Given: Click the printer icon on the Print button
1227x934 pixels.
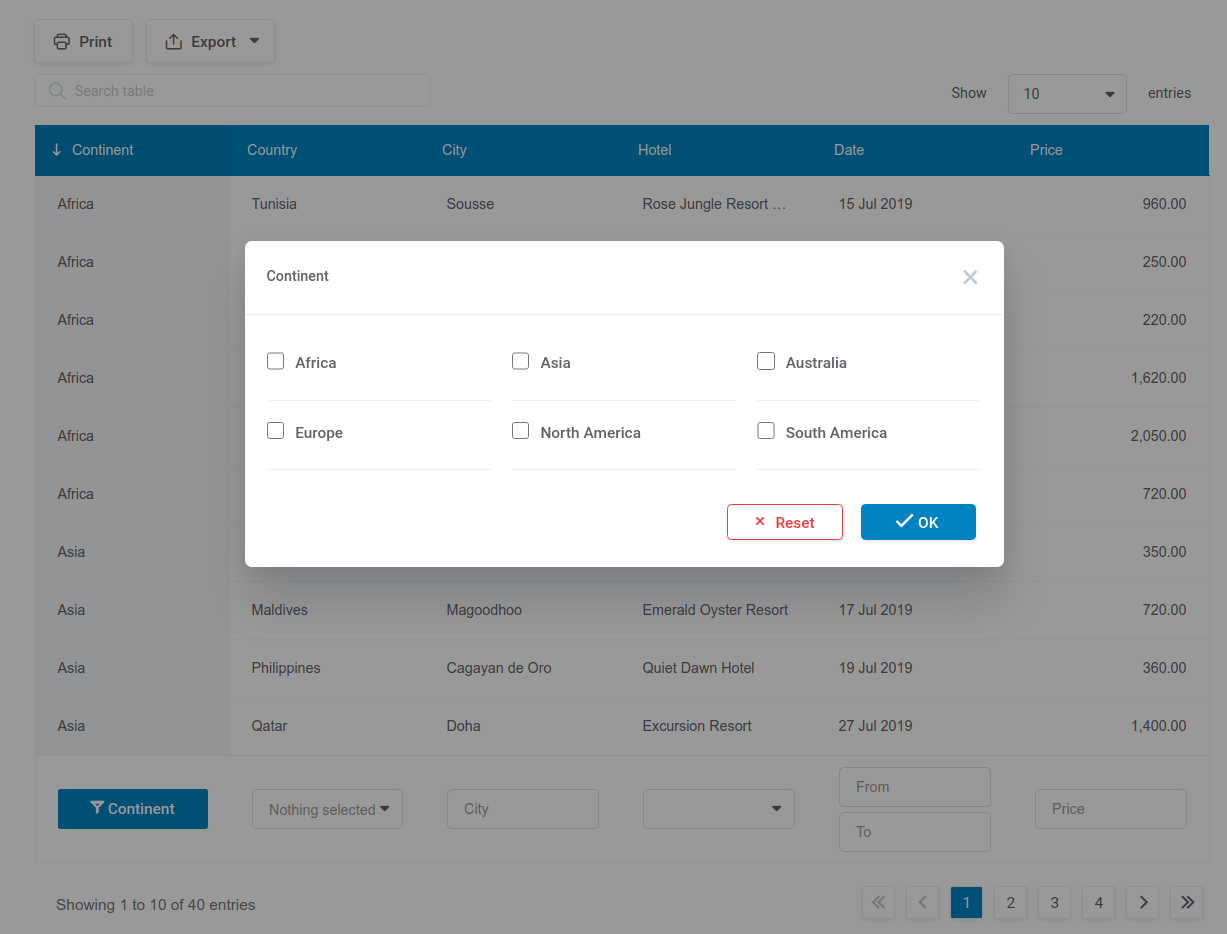Looking at the screenshot, I should [x=61, y=41].
